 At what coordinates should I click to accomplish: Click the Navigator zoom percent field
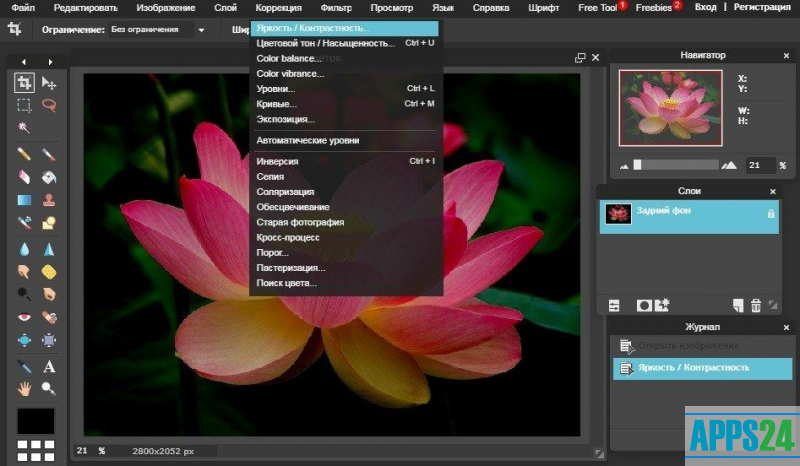point(760,165)
